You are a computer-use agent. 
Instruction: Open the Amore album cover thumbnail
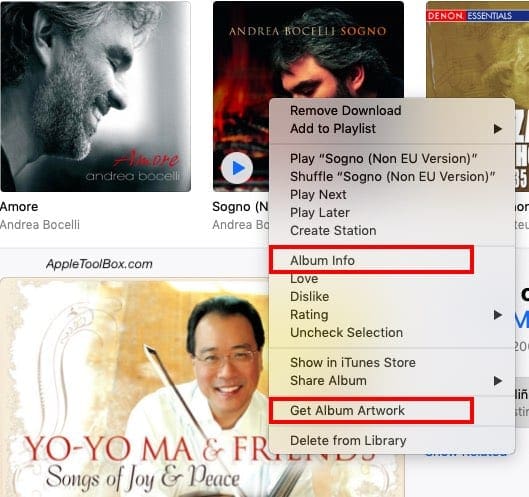tap(95, 96)
